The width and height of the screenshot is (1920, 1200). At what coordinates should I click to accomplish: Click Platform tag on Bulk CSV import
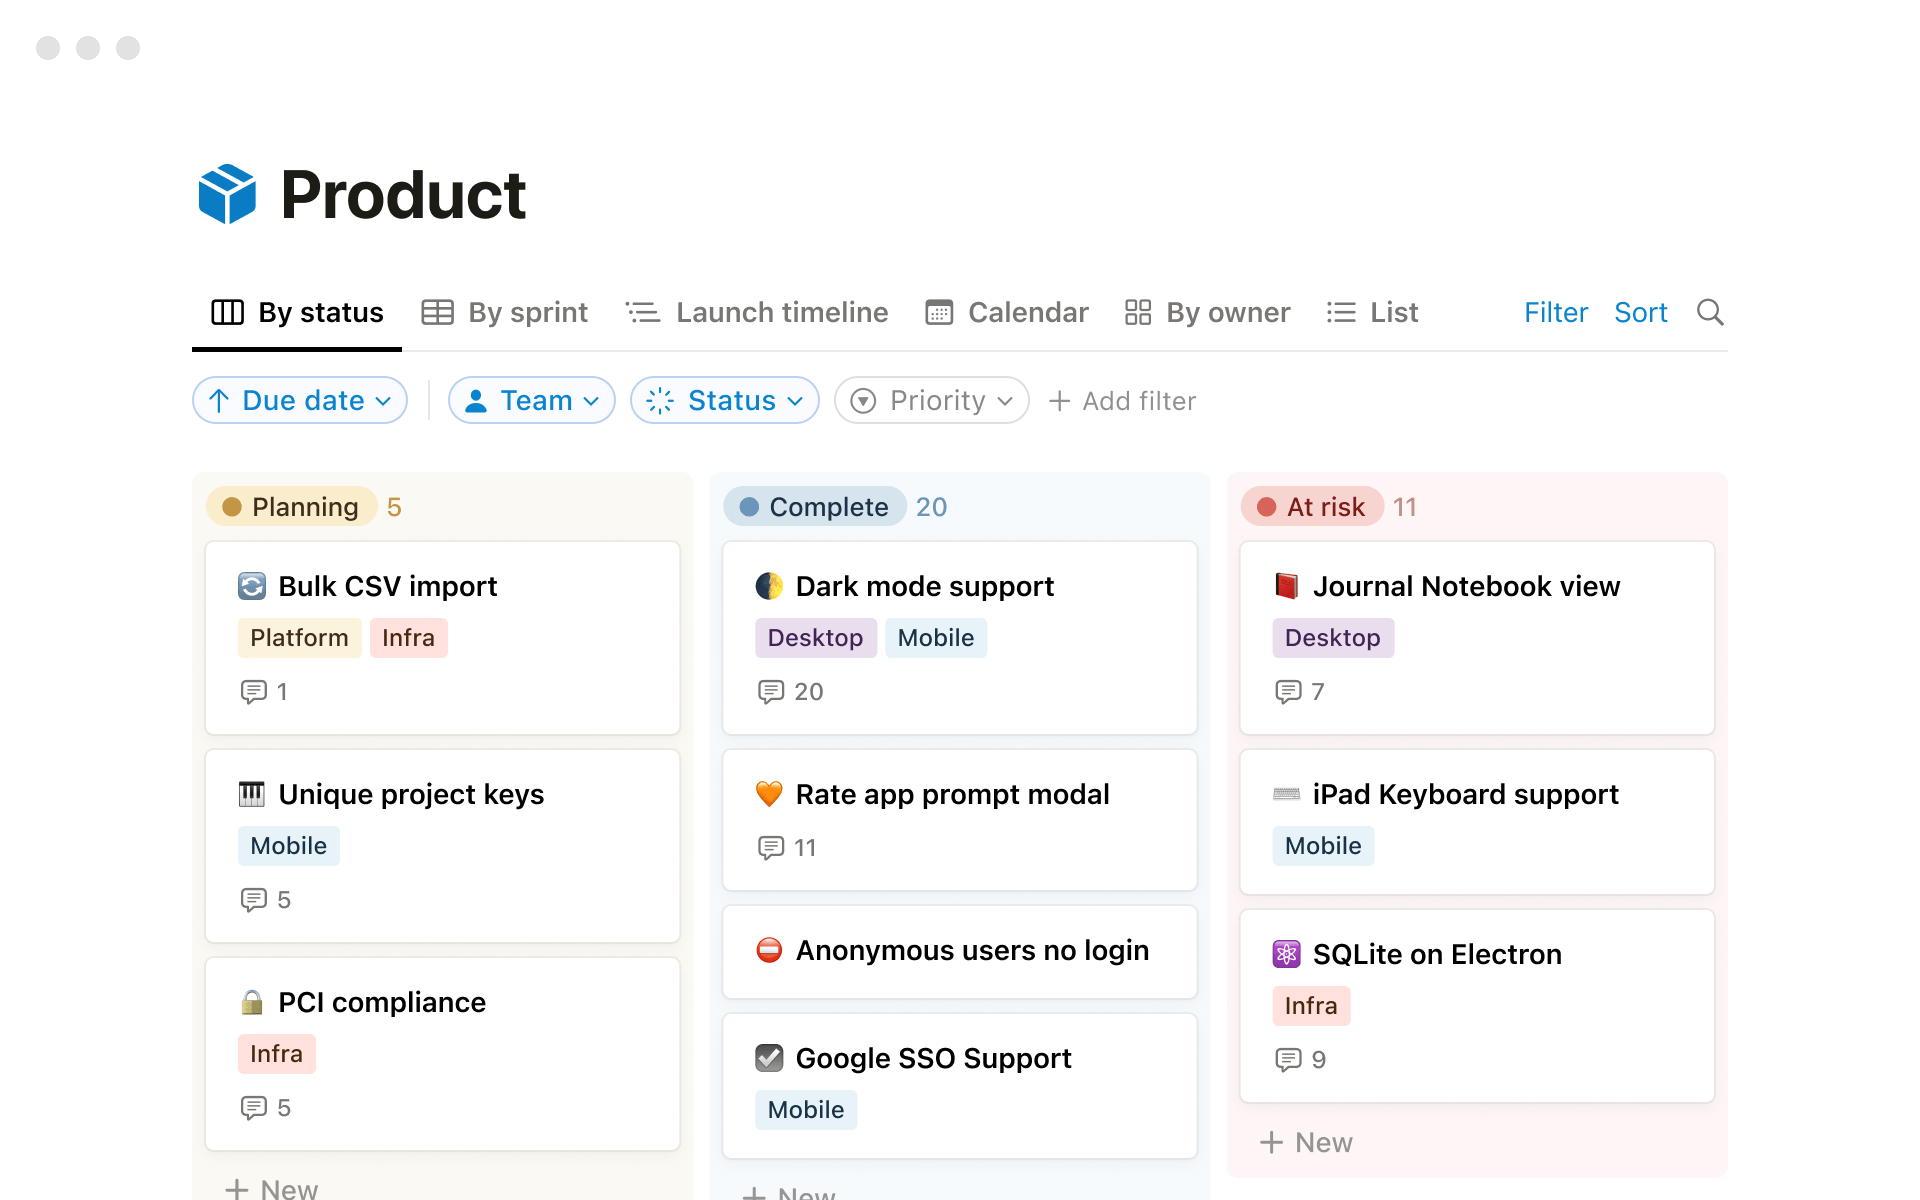pos(299,638)
